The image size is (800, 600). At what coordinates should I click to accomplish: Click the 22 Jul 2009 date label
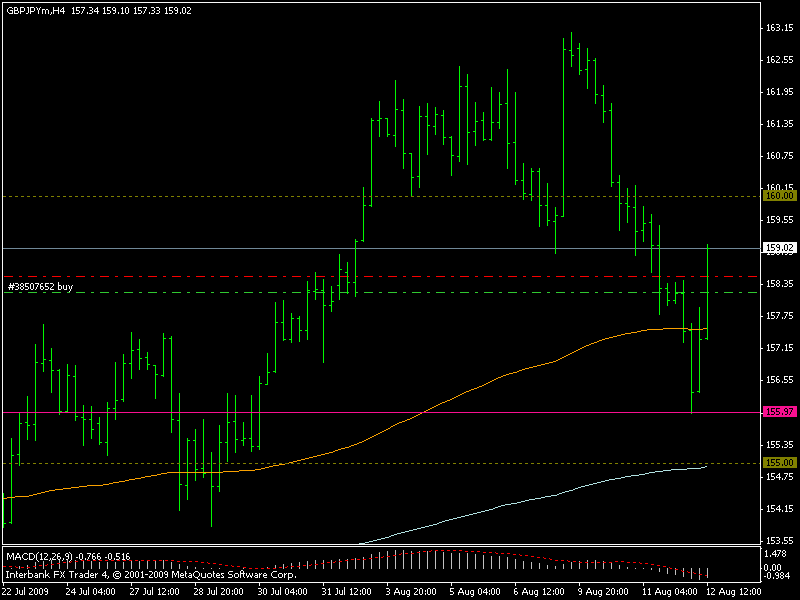(27, 591)
